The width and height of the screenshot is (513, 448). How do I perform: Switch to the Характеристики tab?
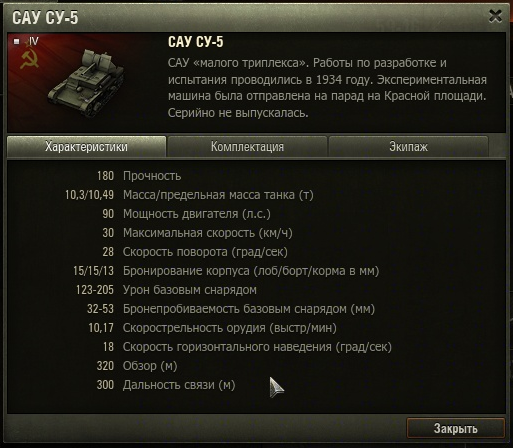pyautogui.click(x=86, y=147)
